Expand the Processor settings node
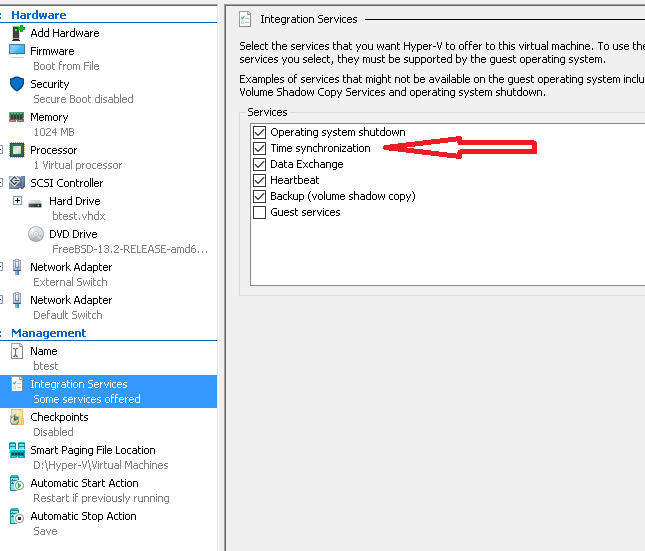This screenshot has width=645, height=551. point(2,150)
